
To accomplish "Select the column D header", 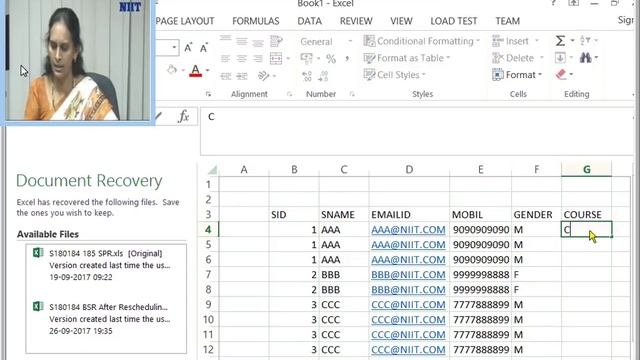I will [409, 169].
